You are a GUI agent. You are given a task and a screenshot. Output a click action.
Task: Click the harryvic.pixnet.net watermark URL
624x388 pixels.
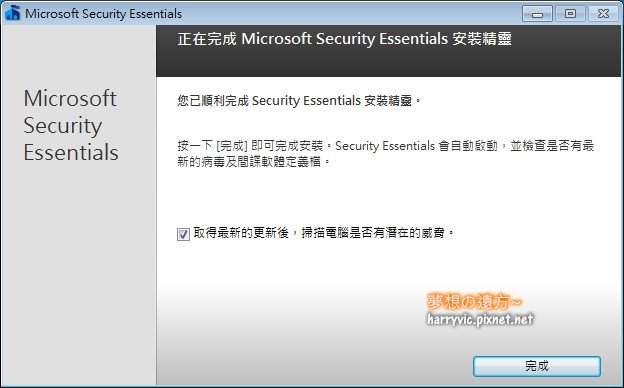pyautogui.click(x=480, y=319)
